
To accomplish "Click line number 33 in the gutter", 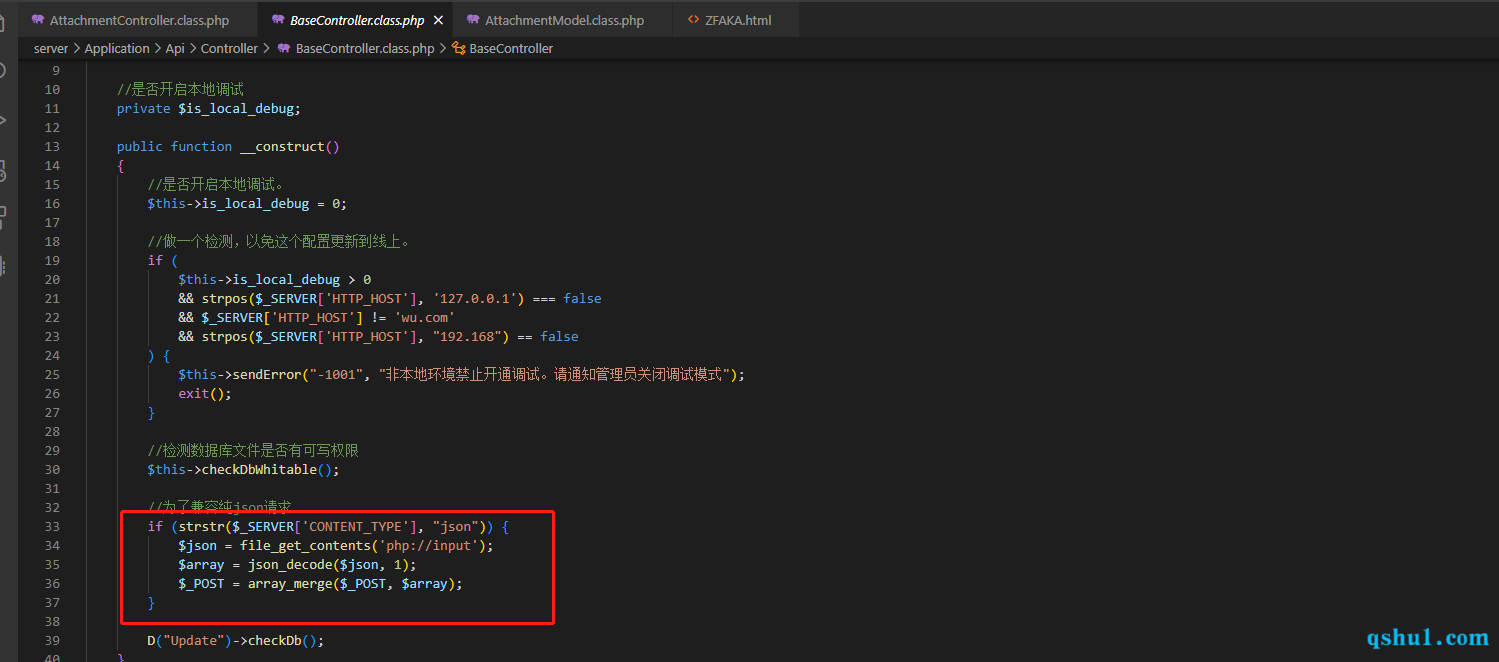I will (52, 526).
